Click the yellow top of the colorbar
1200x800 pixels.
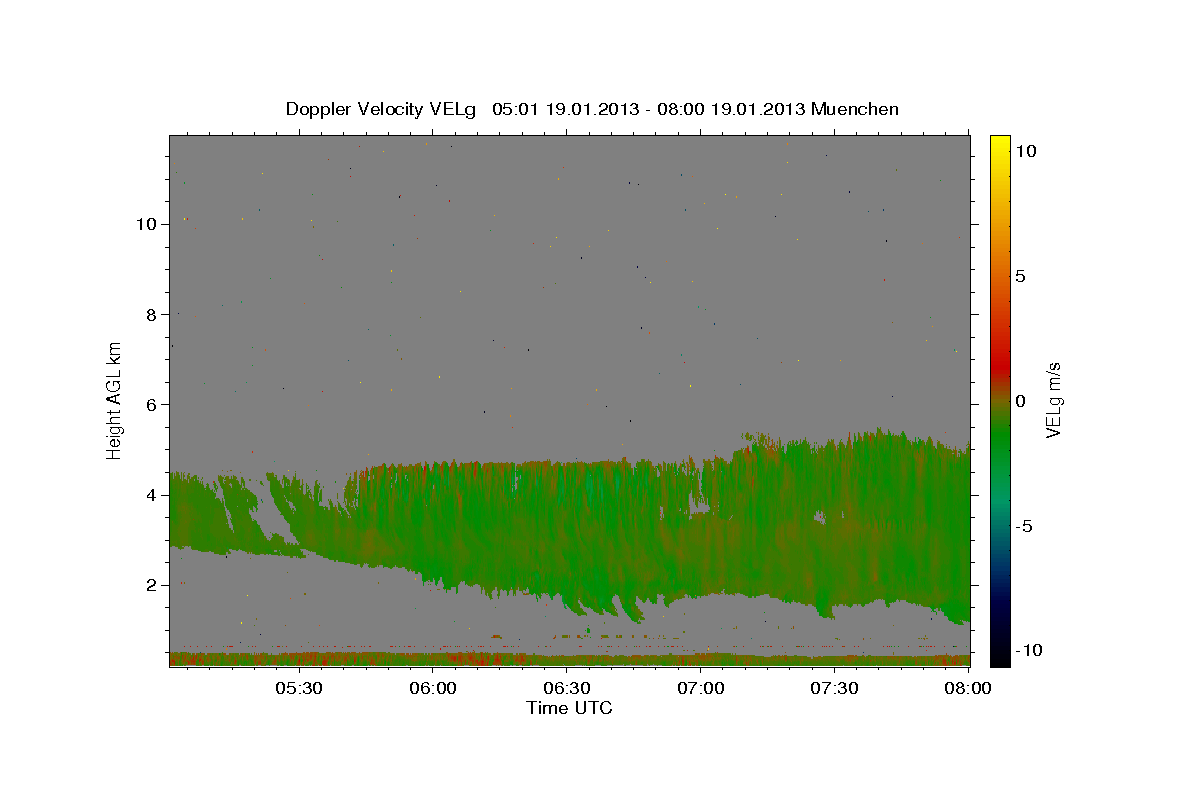(x=1000, y=145)
